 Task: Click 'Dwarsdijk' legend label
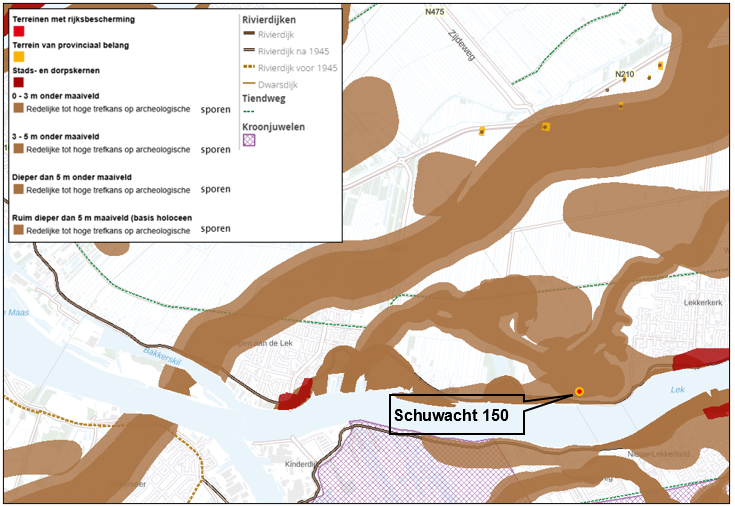278,85
